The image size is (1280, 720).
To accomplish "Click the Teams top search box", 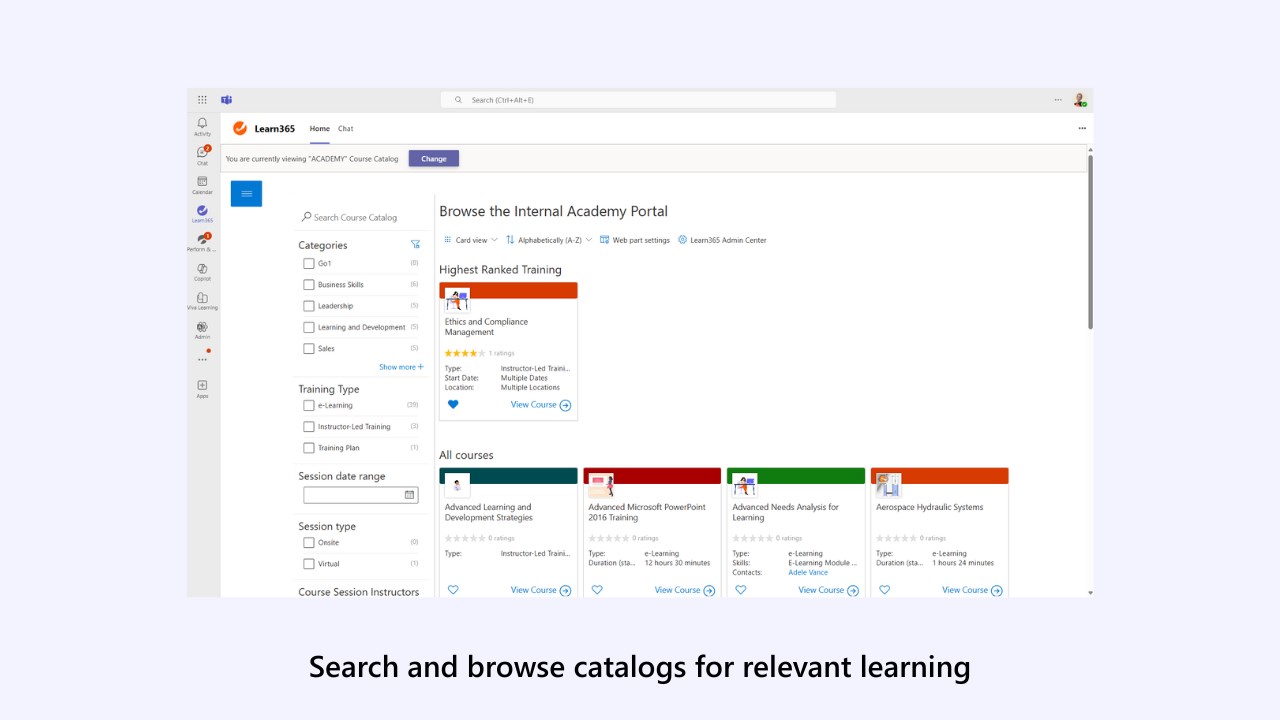I will coord(638,100).
